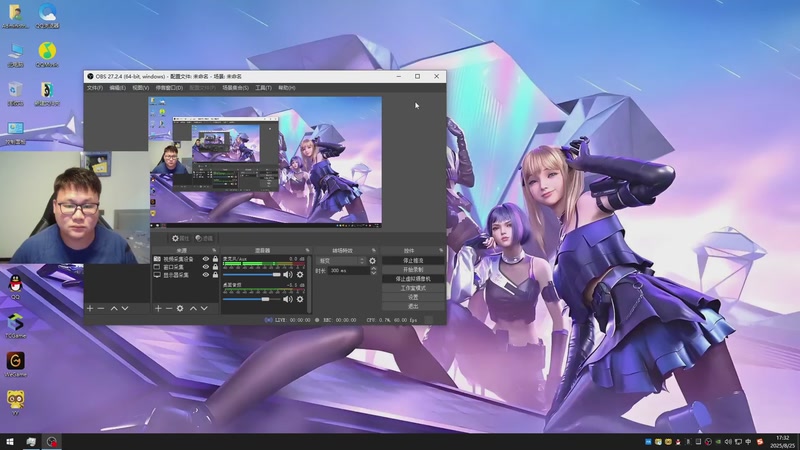Image resolution: width=800 pixels, height=450 pixels.
Task: Pop out the Sources dock panel
Action: [214, 251]
